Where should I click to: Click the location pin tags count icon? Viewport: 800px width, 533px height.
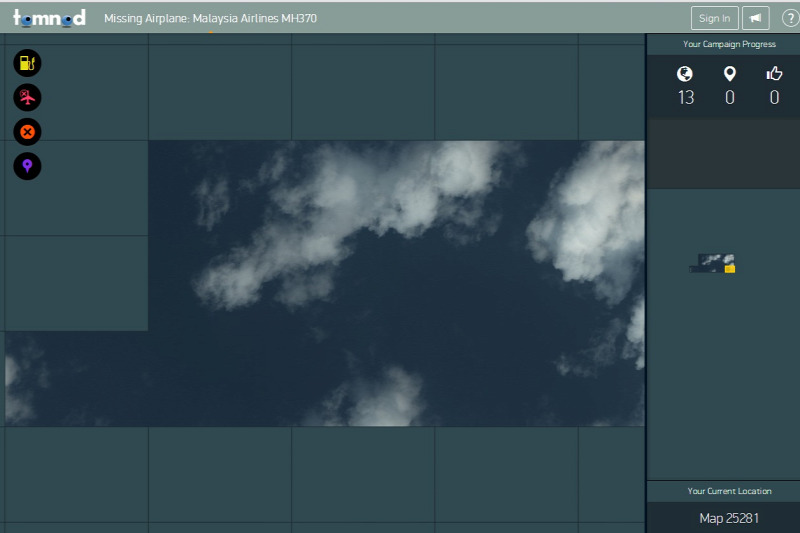[730, 74]
